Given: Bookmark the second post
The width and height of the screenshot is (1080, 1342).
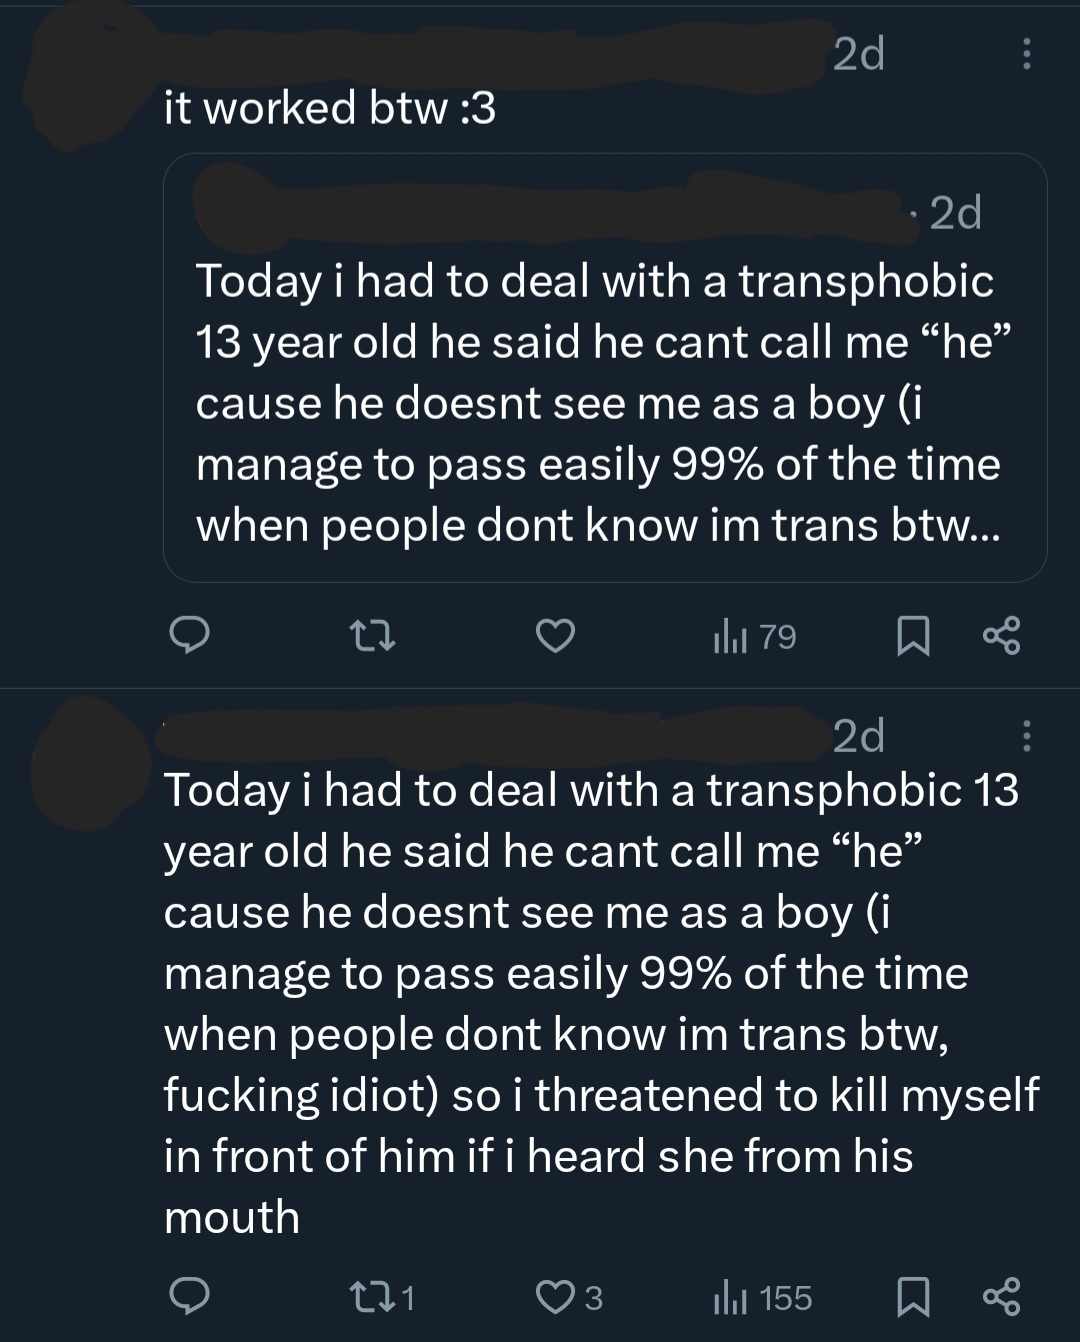Looking at the screenshot, I should point(912,1297).
